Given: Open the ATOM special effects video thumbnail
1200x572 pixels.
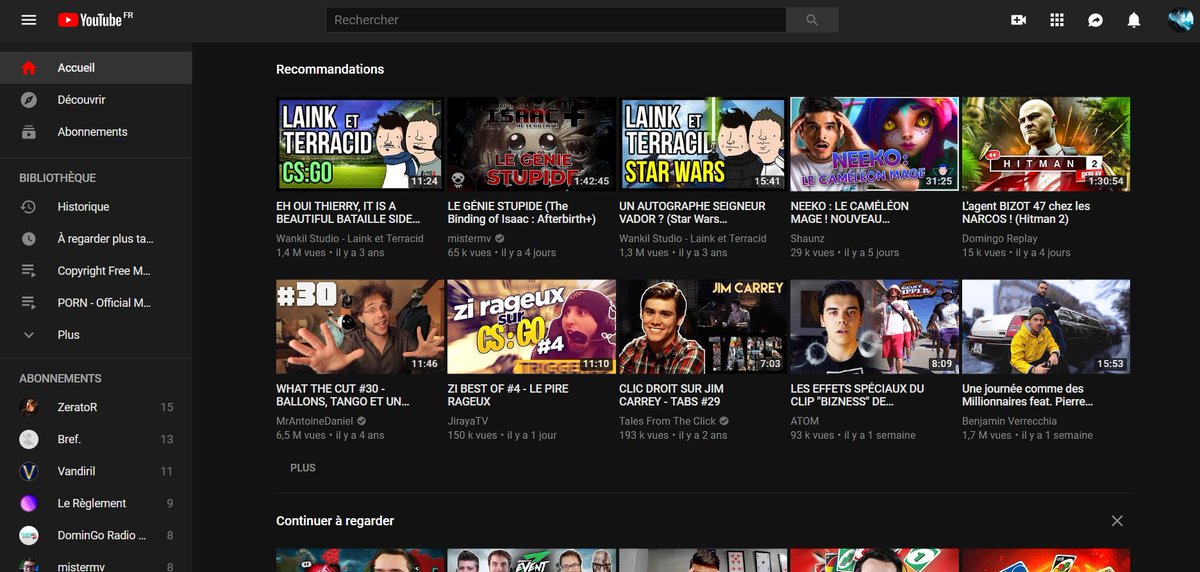Looking at the screenshot, I should (x=874, y=327).
